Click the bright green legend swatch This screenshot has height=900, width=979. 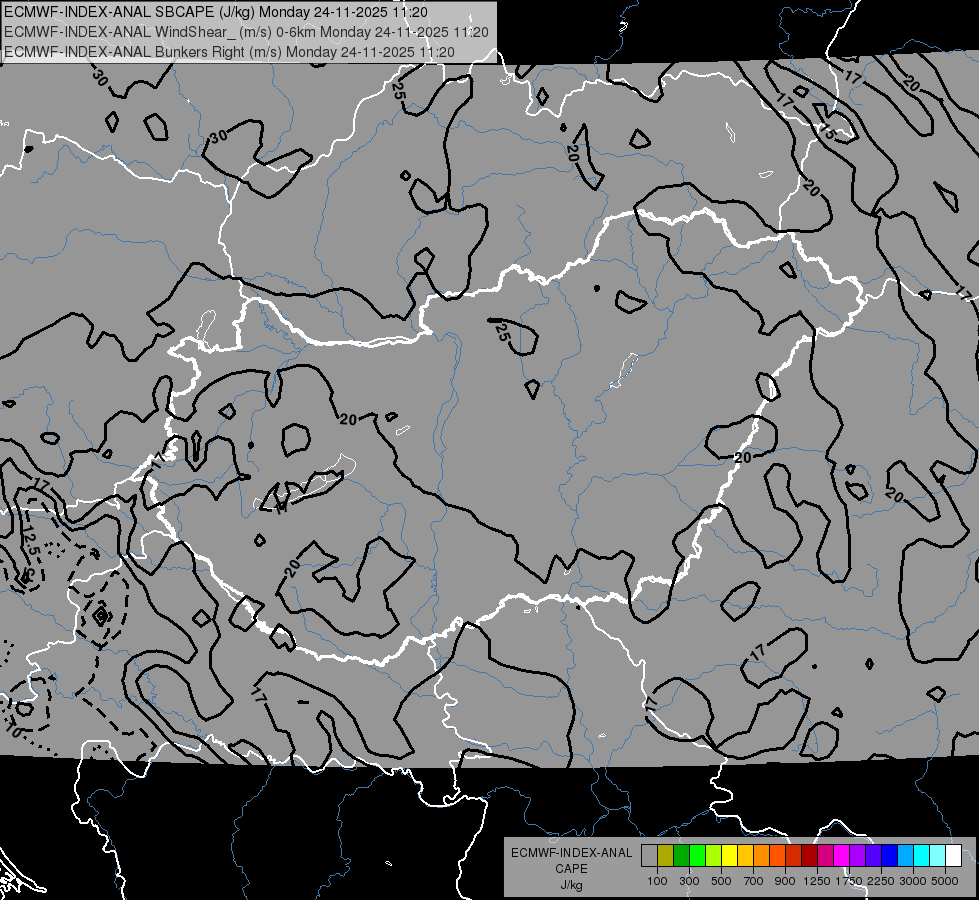pos(697,856)
